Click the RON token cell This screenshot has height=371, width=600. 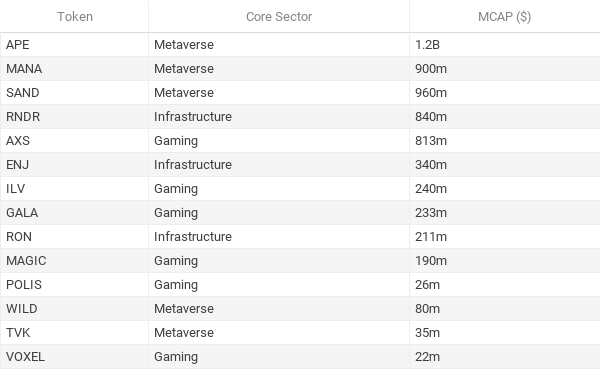75,237
